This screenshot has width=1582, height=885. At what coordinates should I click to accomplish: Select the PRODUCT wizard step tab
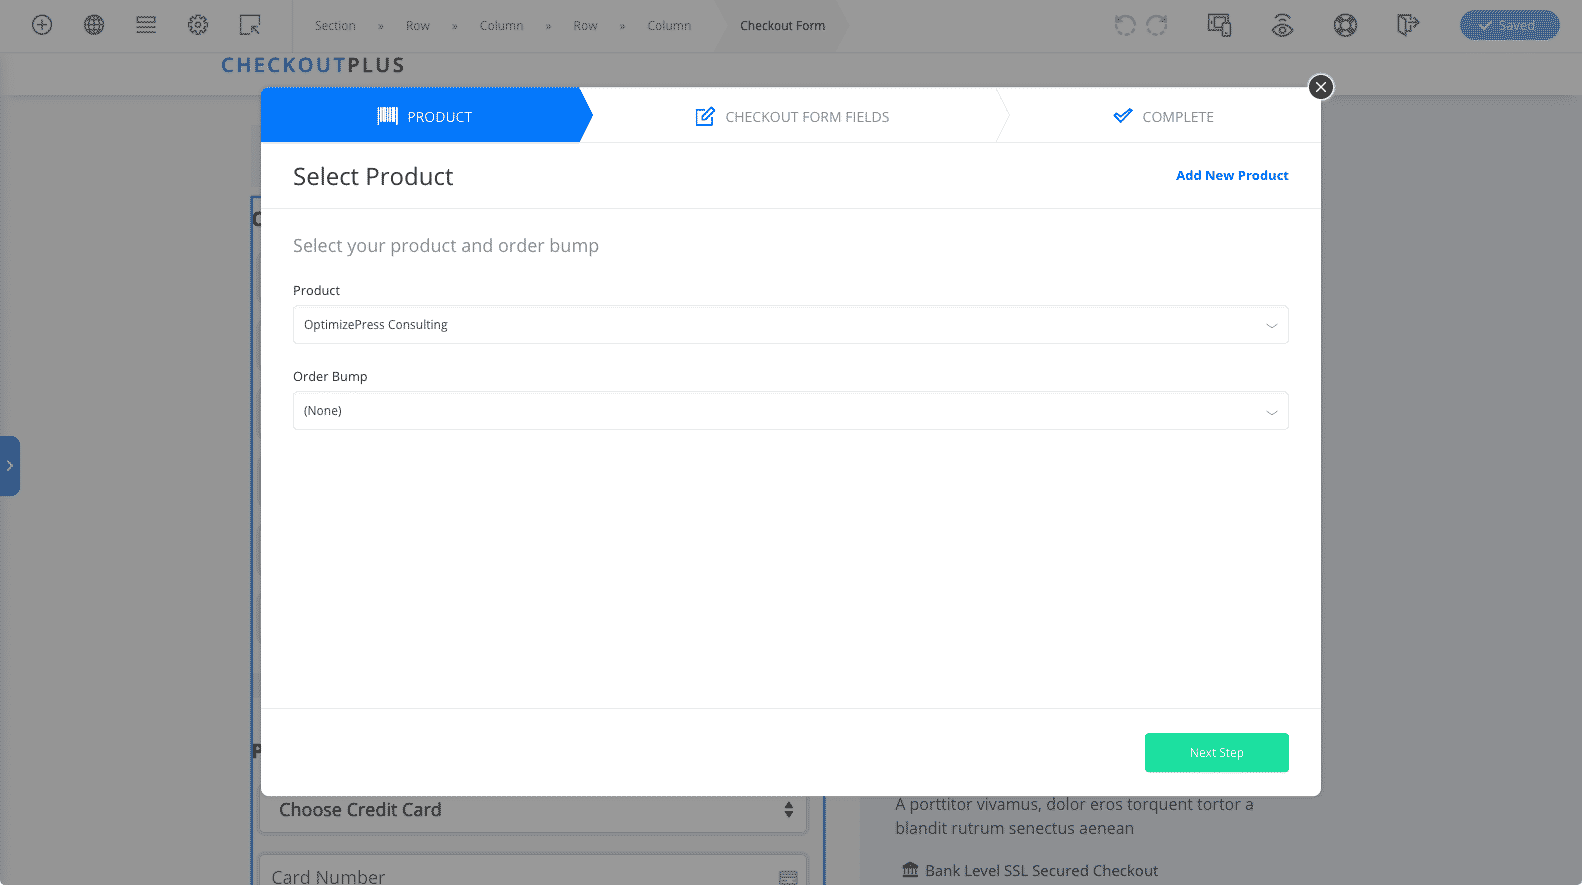point(426,115)
